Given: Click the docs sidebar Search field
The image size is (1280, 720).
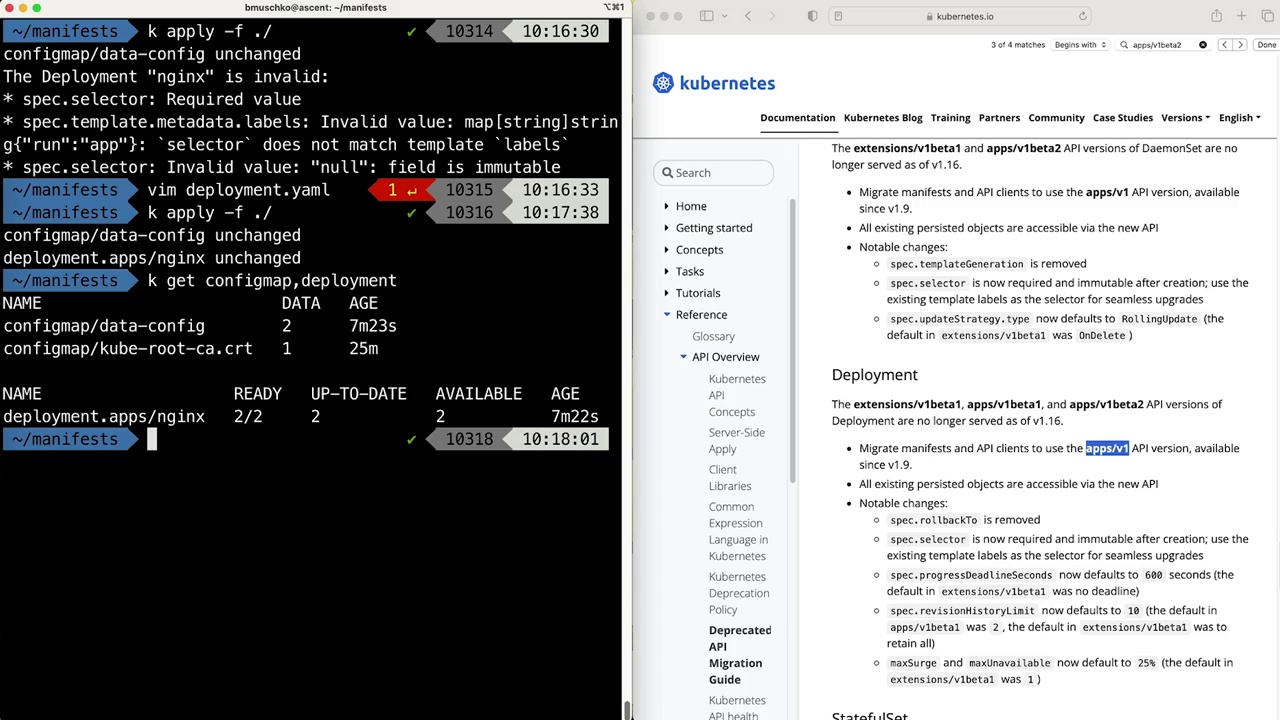Looking at the screenshot, I should (x=714, y=173).
